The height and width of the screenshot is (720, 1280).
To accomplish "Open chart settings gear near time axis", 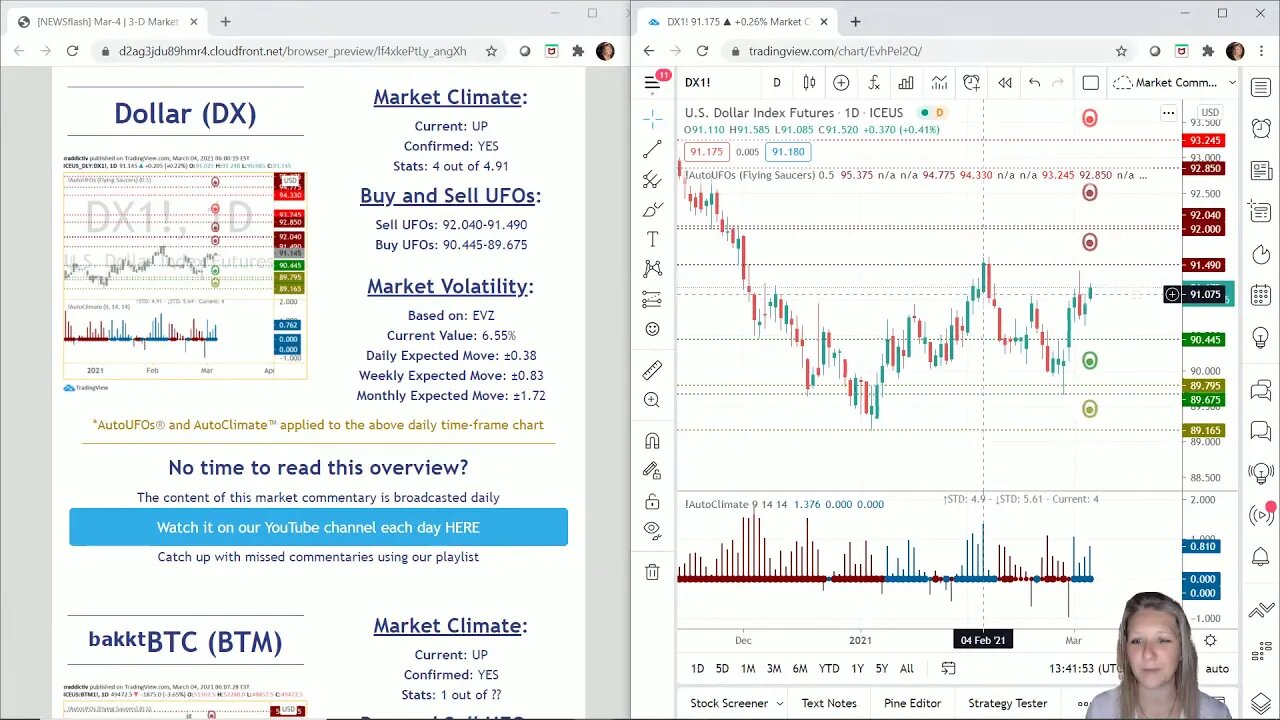I will [x=1210, y=640].
